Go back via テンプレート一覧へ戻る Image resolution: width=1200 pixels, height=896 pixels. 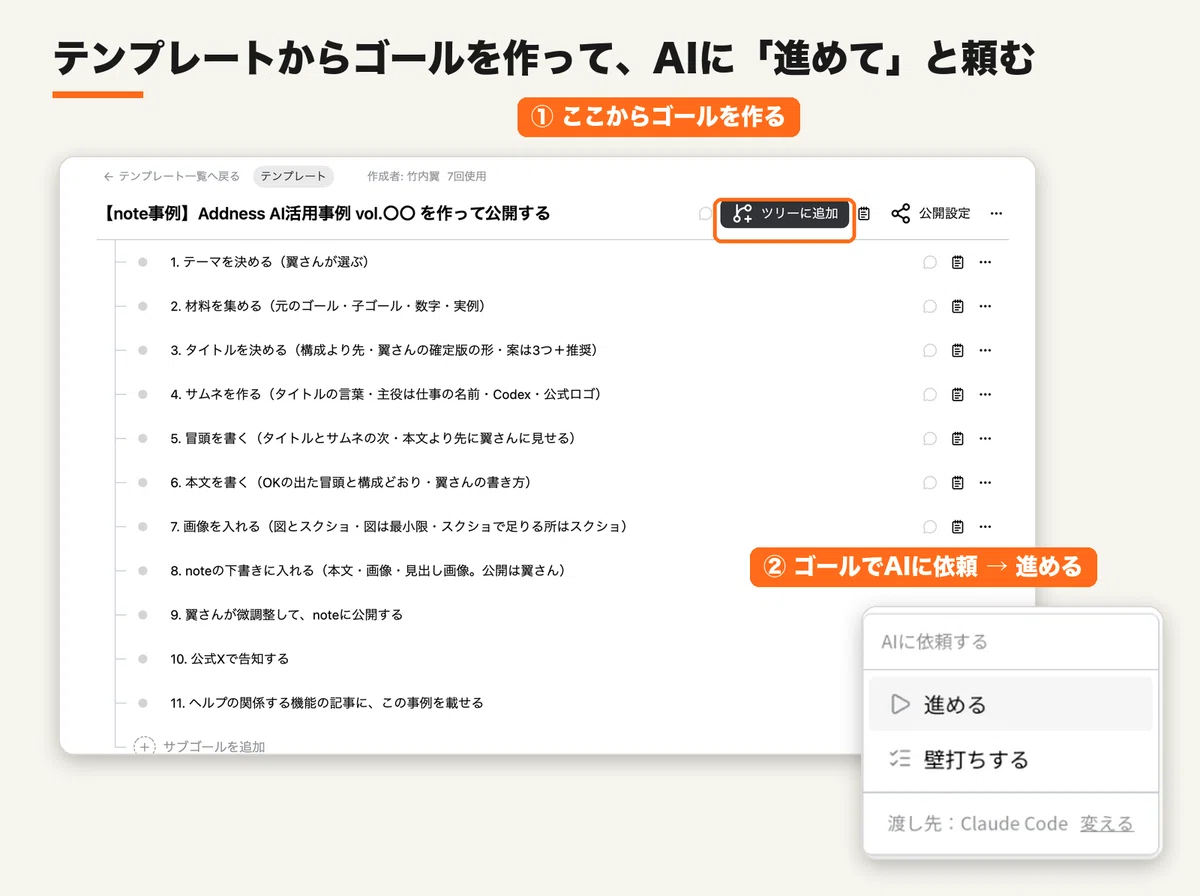click(171, 176)
